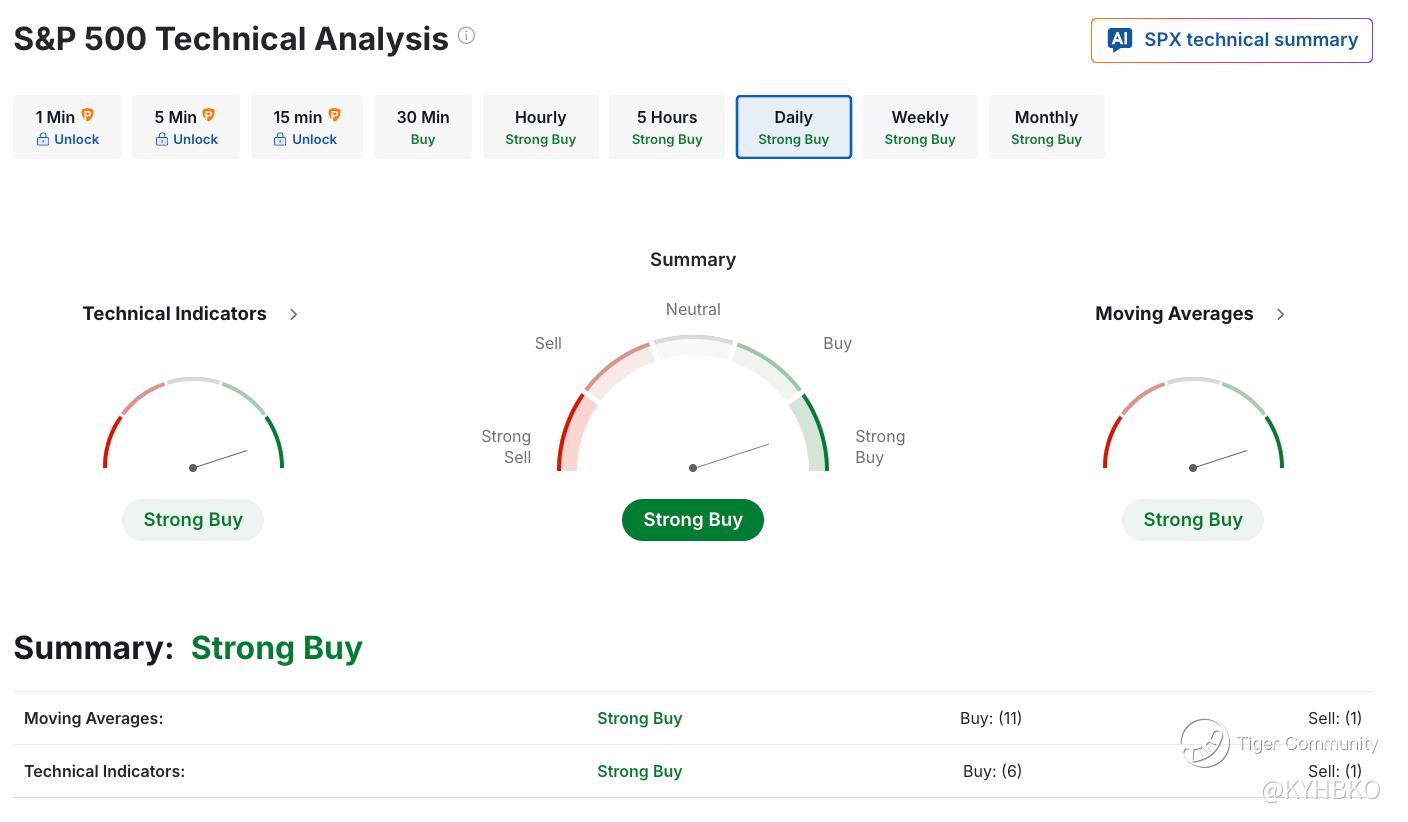Image resolution: width=1408 pixels, height=822 pixels.
Task: Expand Moving Averages with the chevron arrow
Action: coord(1280,314)
